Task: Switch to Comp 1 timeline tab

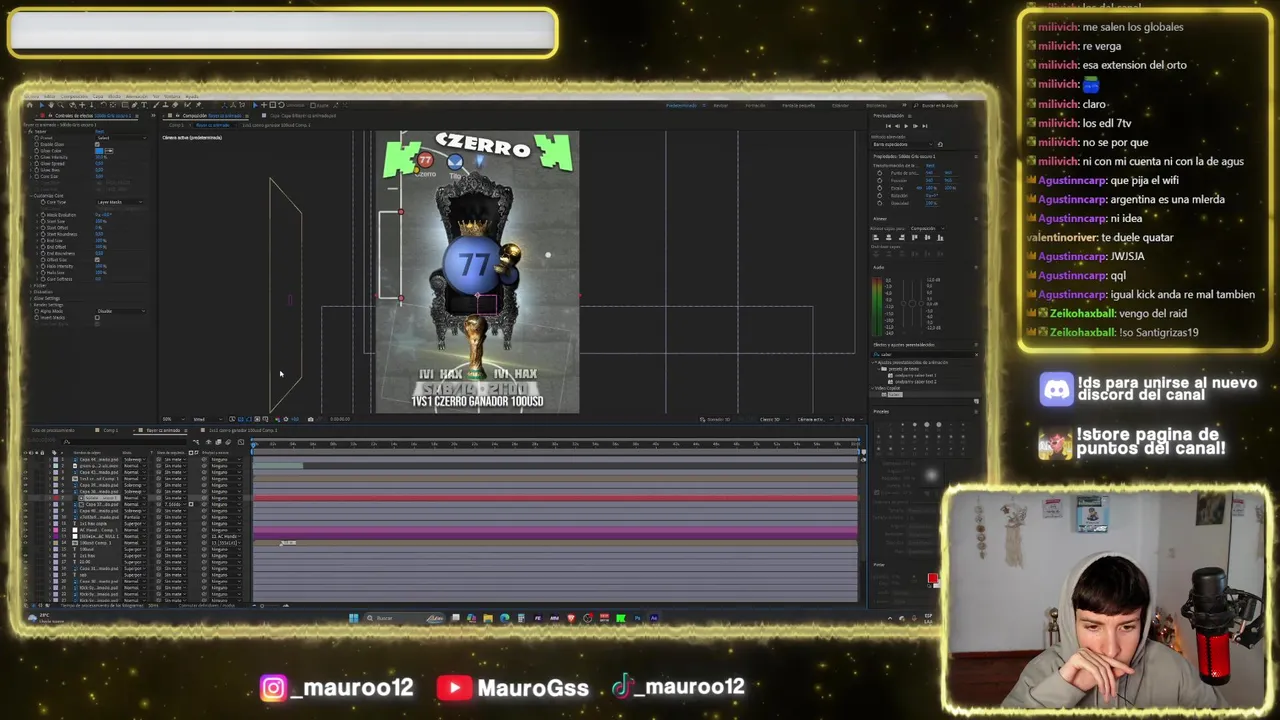Action: pyautogui.click(x=111, y=430)
